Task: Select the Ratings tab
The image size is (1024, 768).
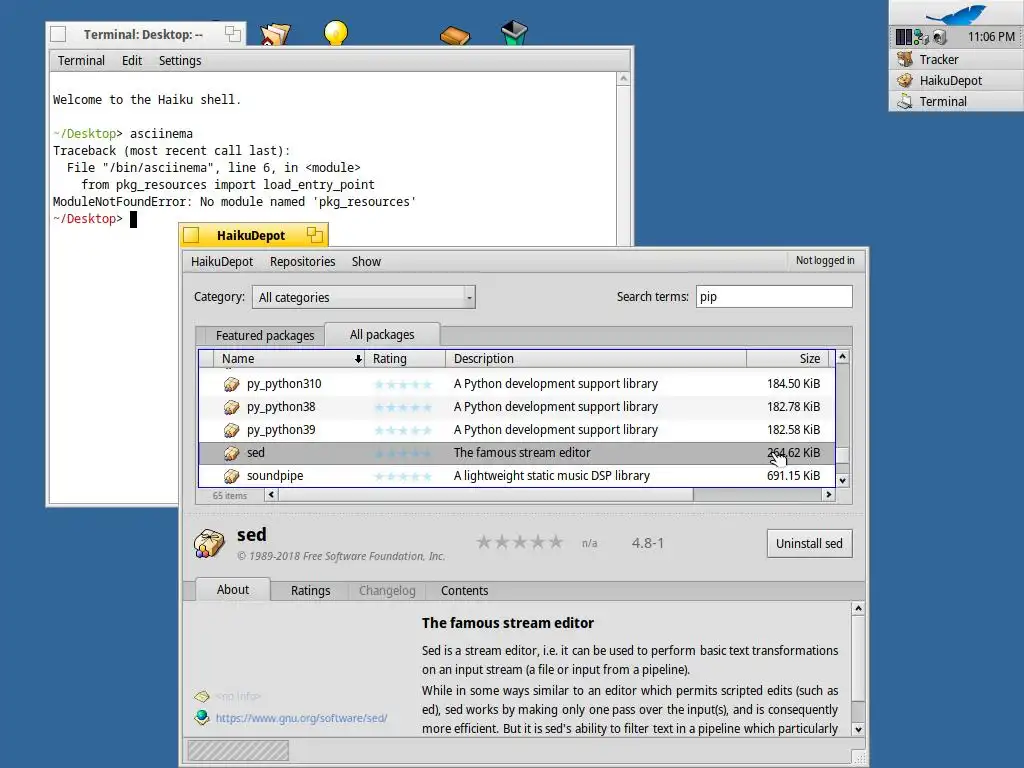Action: [310, 590]
